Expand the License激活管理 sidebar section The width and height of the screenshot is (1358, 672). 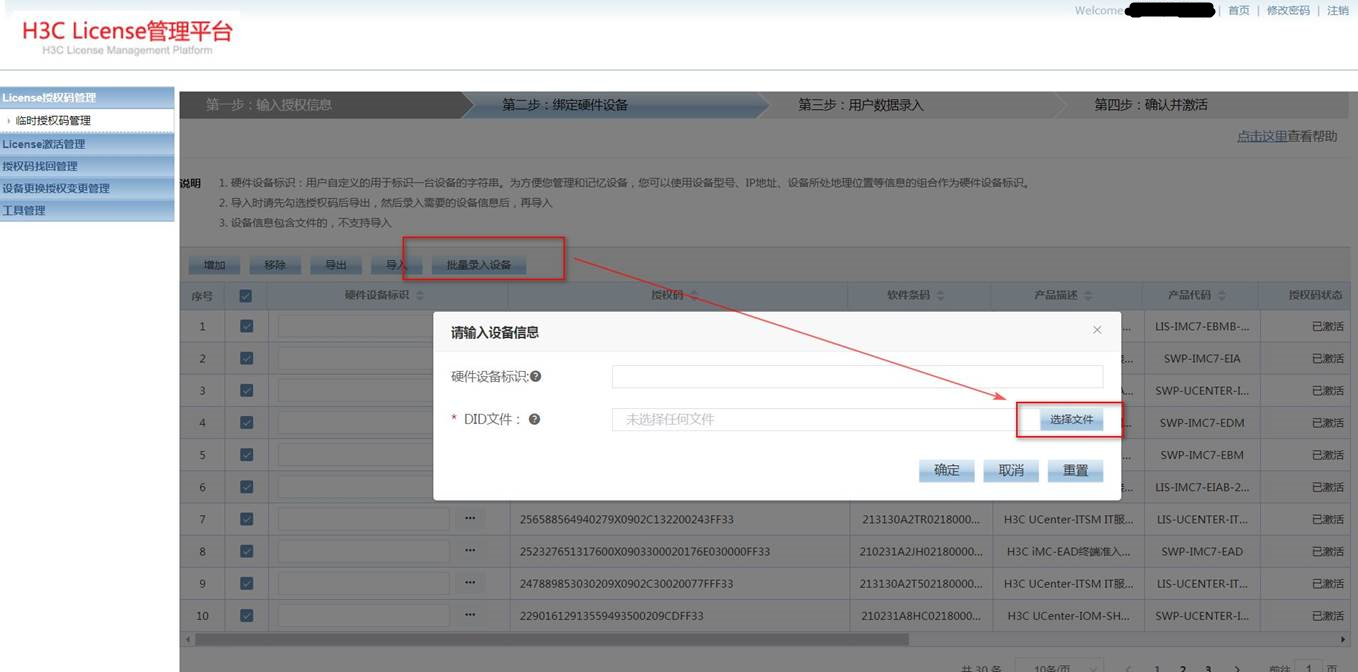(87, 144)
